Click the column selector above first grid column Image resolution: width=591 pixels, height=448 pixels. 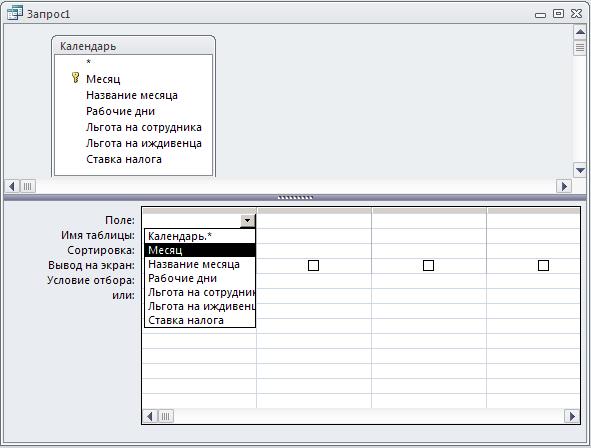pos(200,210)
